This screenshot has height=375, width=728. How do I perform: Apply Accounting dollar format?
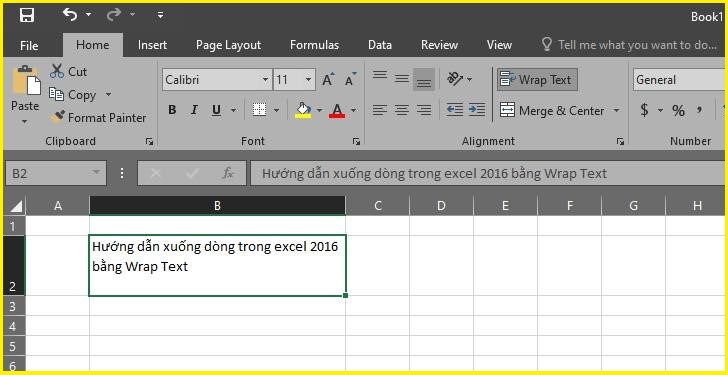pyautogui.click(x=644, y=110)
